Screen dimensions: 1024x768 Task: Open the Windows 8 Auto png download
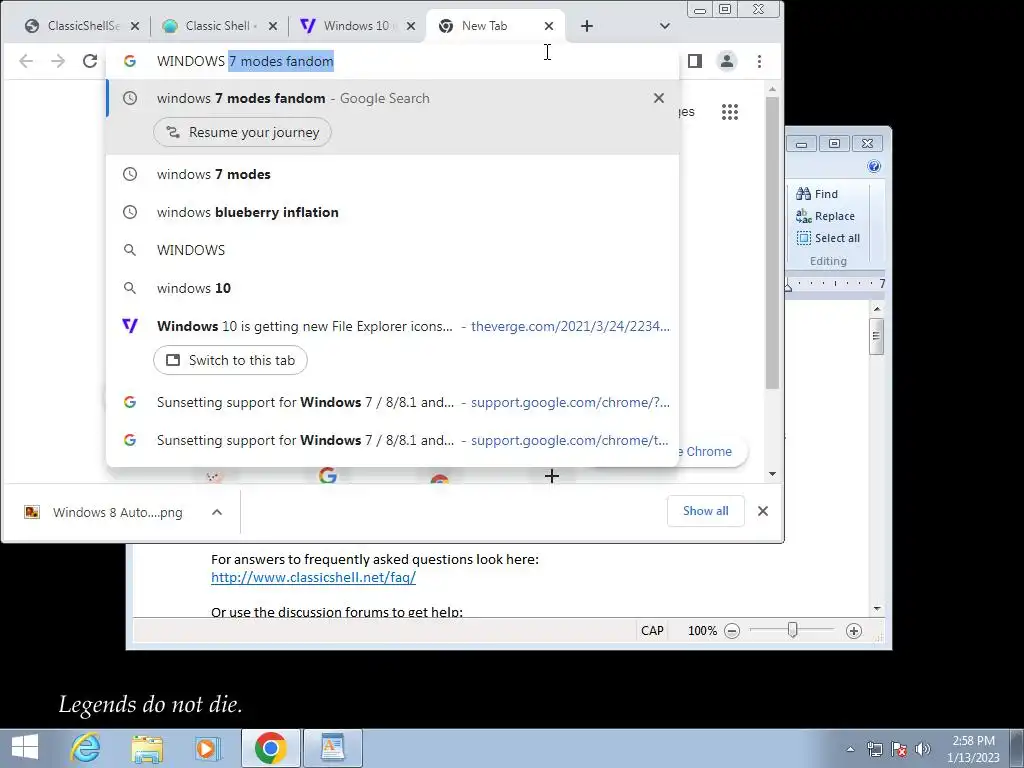pyautogui.click(x=104, y=513)
